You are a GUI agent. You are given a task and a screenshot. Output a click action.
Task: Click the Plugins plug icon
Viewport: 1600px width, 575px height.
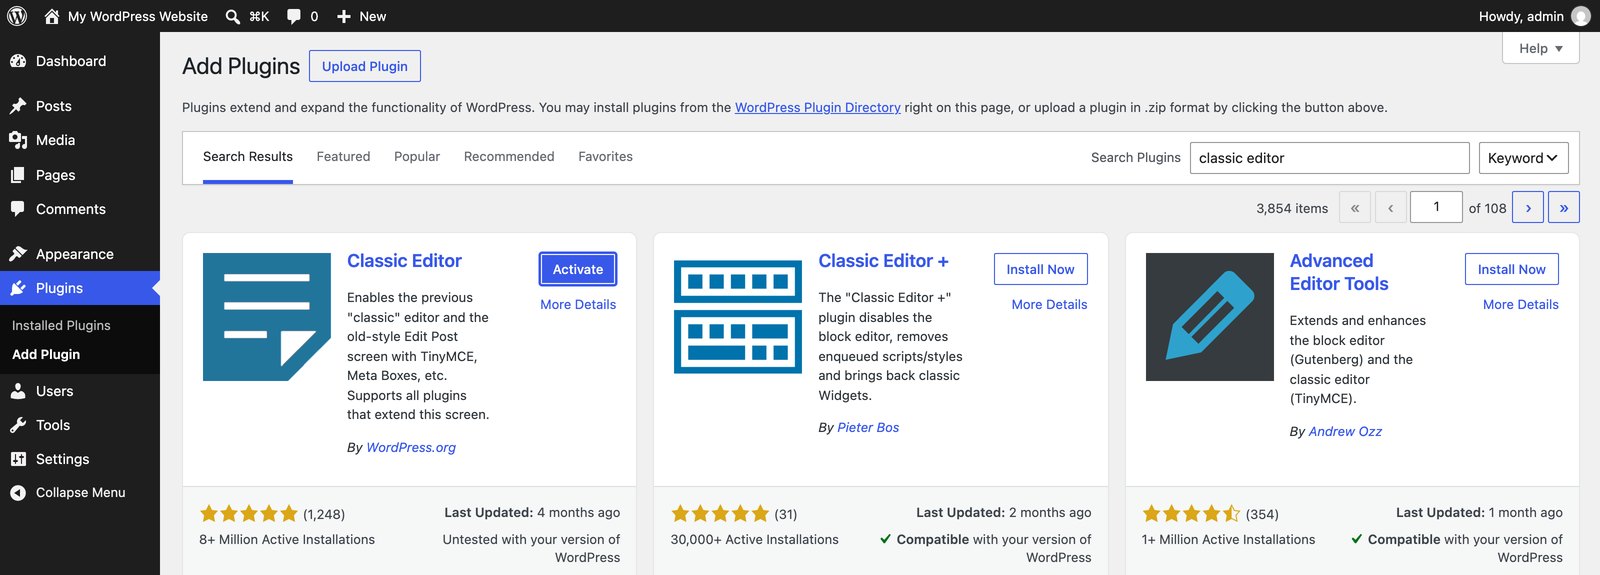[x=18, y=288]
